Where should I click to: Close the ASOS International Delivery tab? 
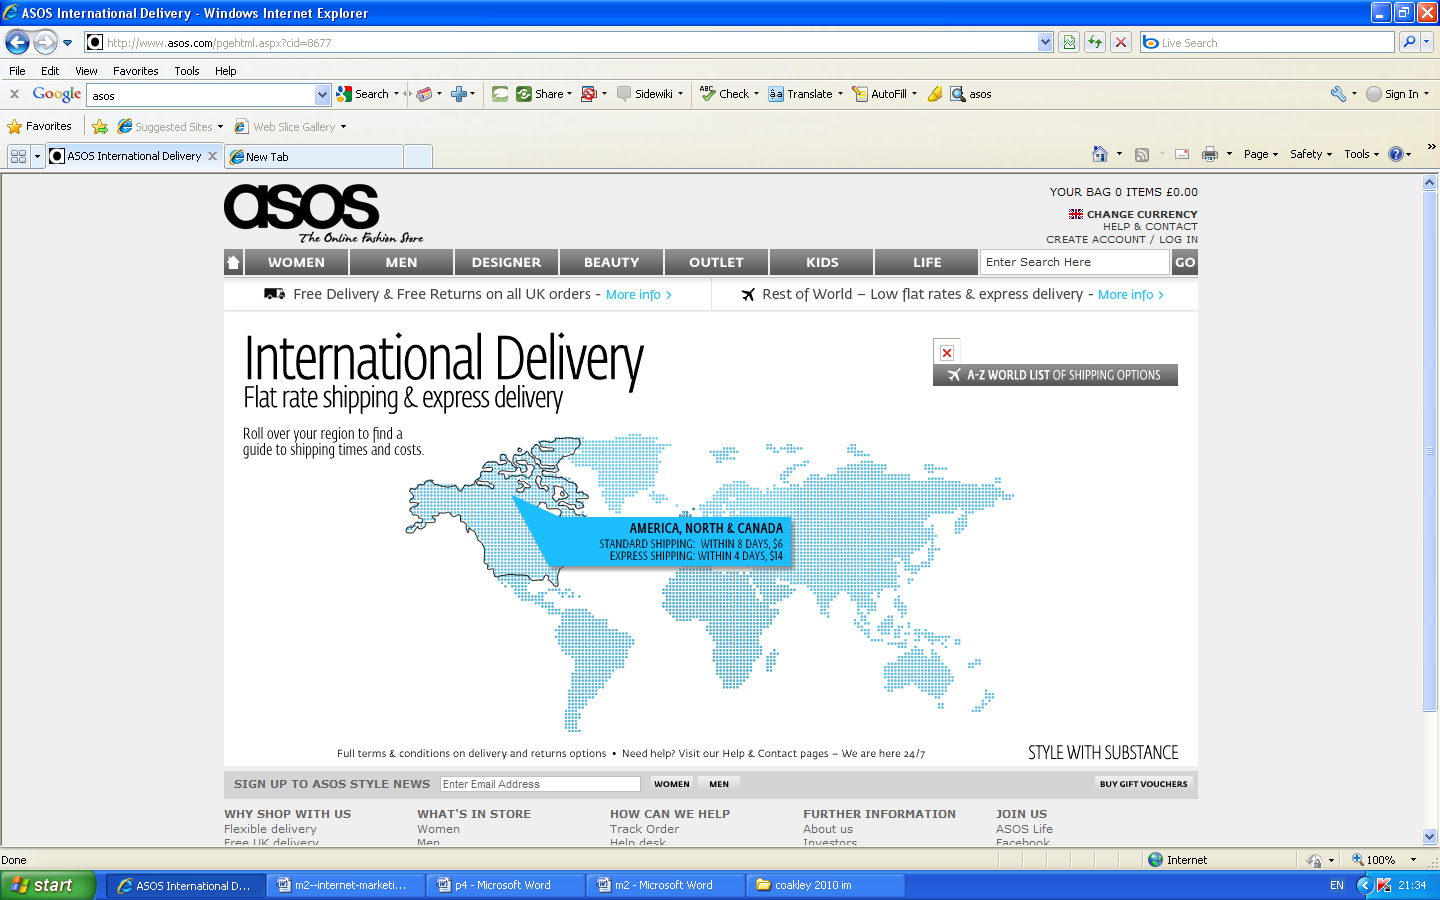coord(212,156)
